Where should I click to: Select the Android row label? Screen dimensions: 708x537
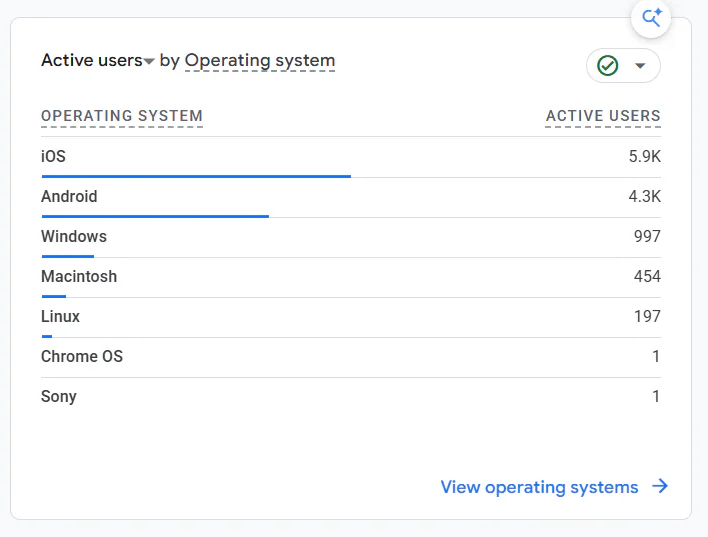[69, 196]
